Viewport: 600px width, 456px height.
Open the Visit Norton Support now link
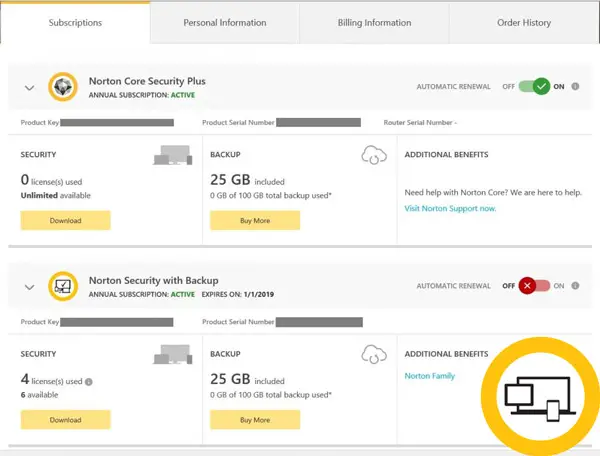[450, 208]
